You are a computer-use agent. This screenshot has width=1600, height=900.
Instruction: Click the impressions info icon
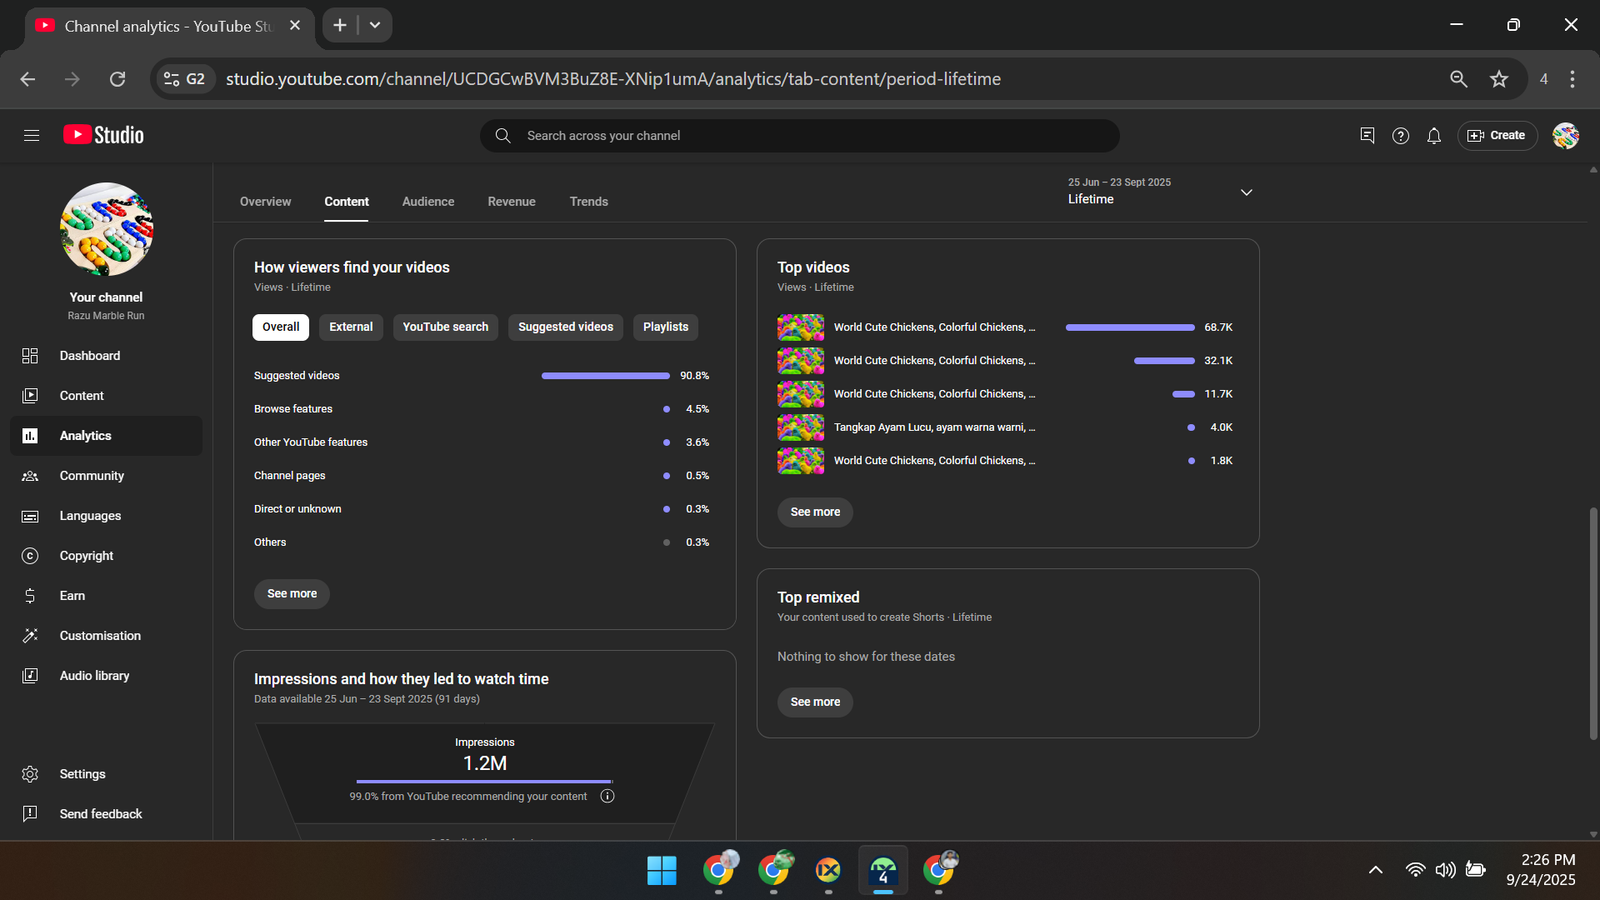[x=607, y=796]
